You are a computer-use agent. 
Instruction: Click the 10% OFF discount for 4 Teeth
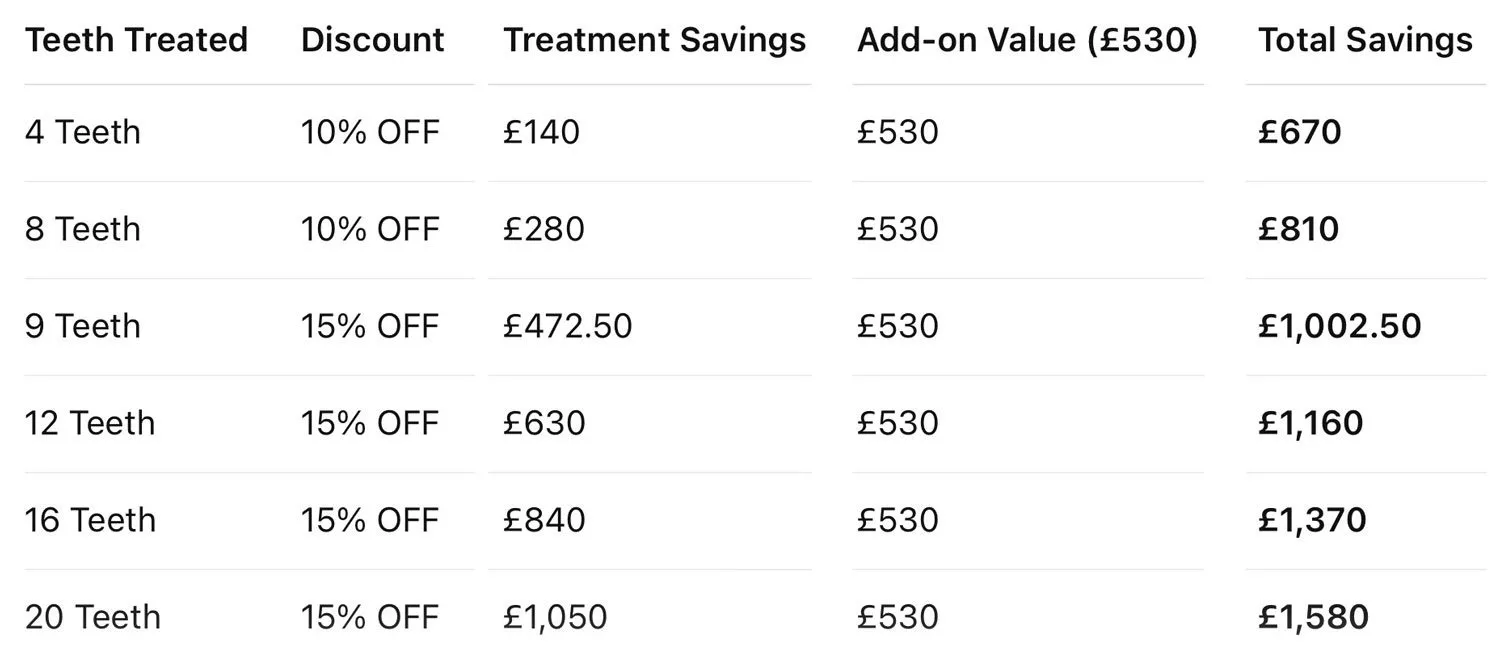pos(370,132)
